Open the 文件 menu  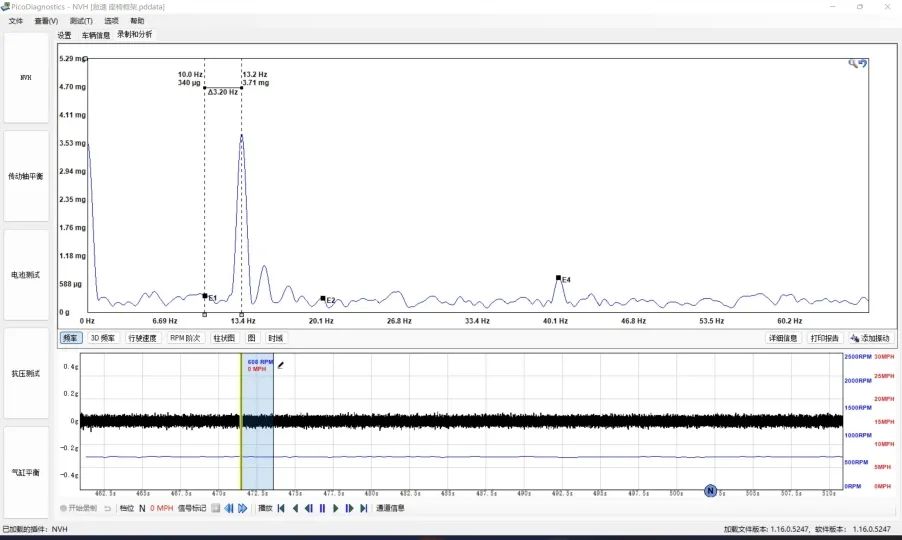[x=16, y=21]
